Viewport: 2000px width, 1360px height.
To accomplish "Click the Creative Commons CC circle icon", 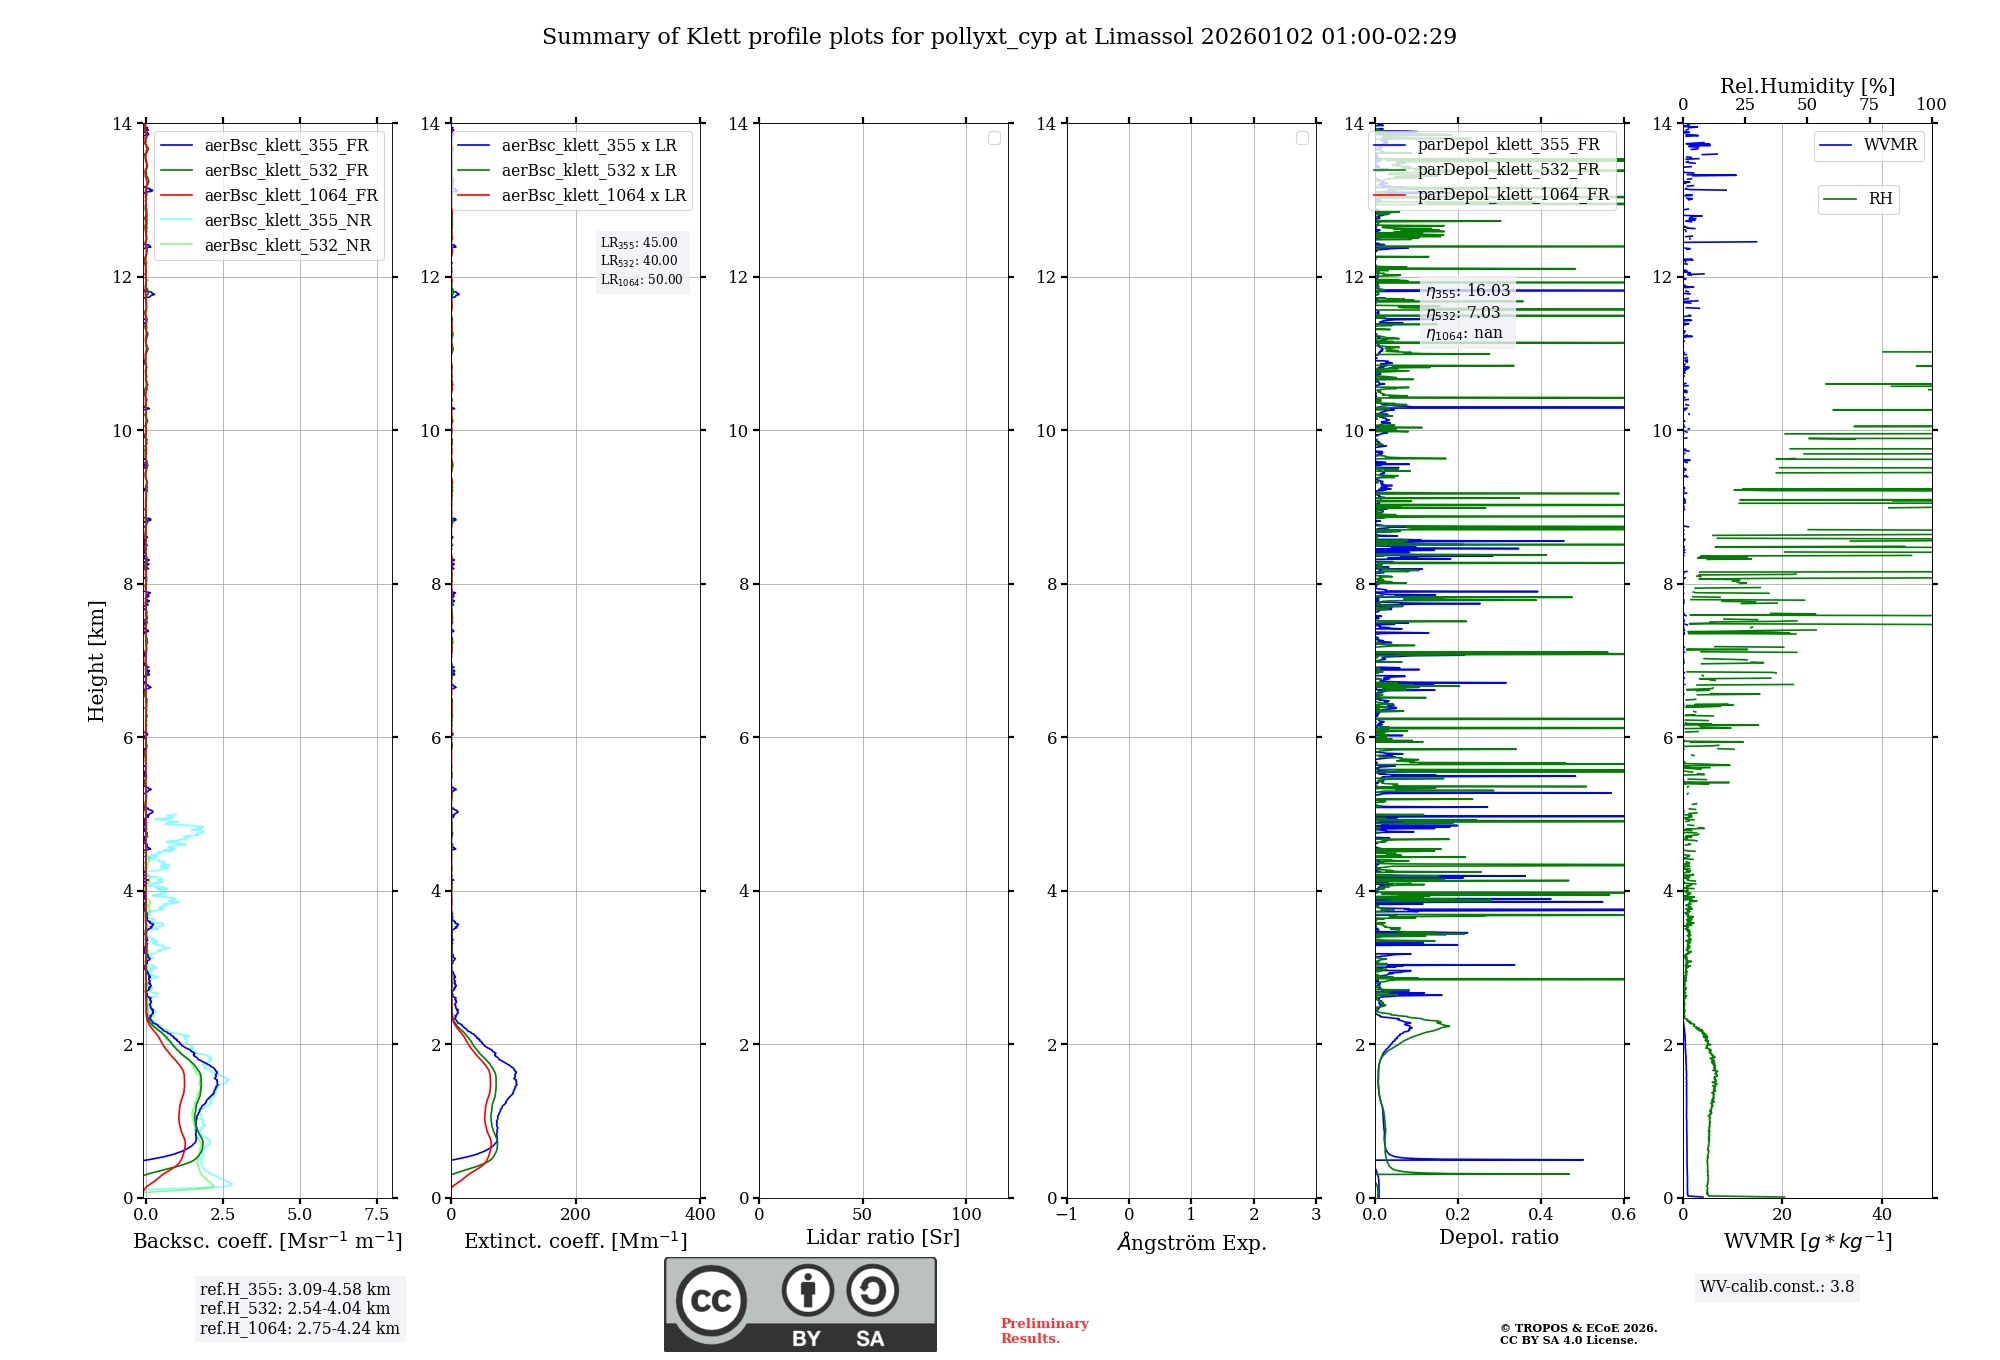I will pos(711,1300).
